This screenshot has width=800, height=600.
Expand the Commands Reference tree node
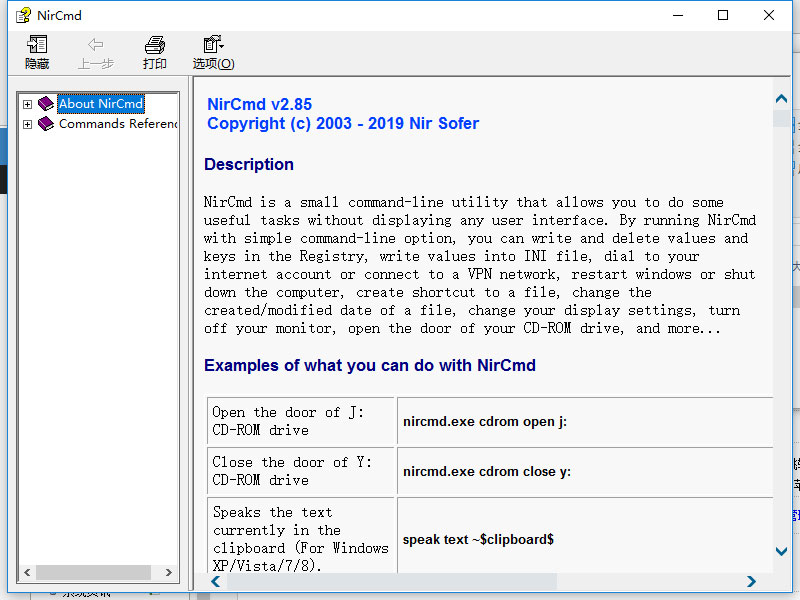pyautogui.click(x=28, y=124)
